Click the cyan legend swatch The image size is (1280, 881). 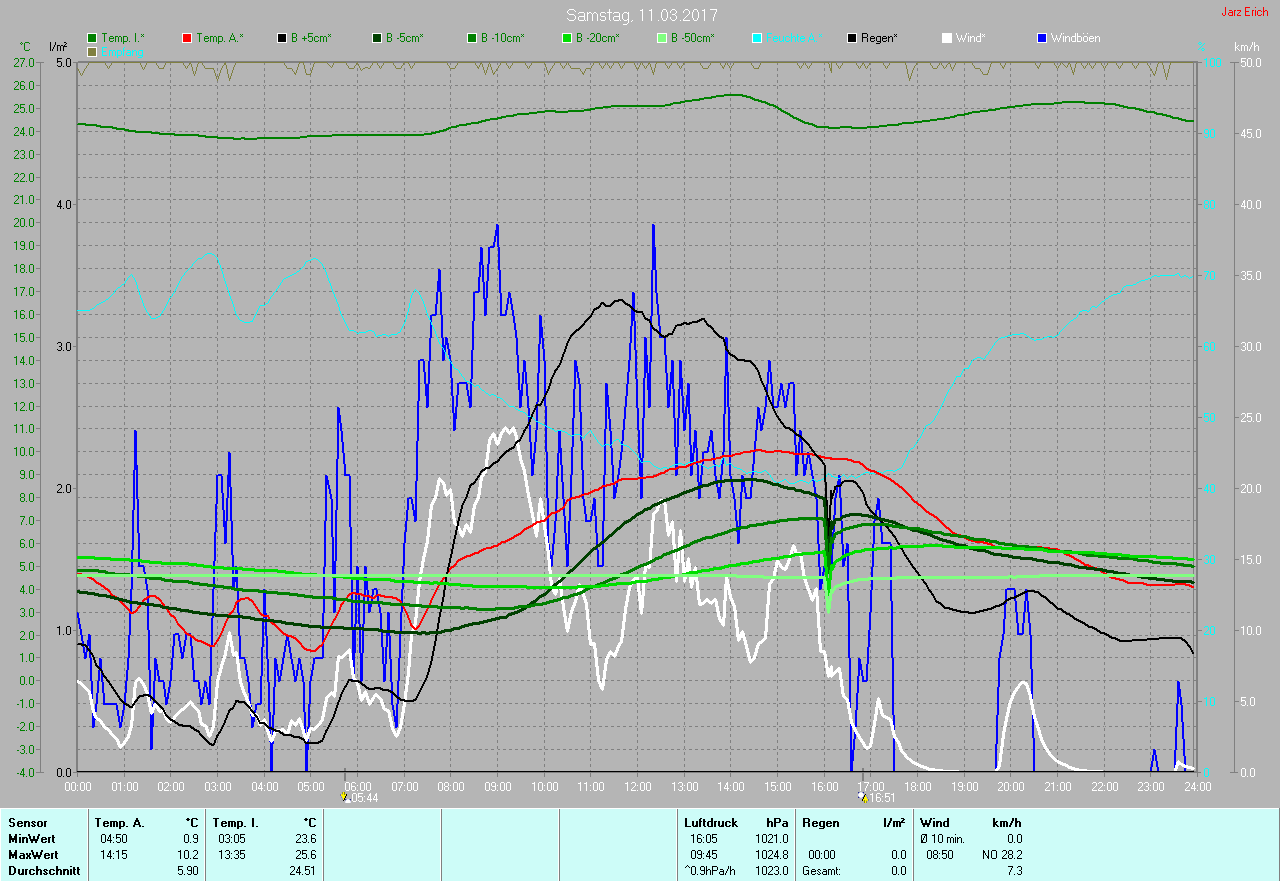757,38
